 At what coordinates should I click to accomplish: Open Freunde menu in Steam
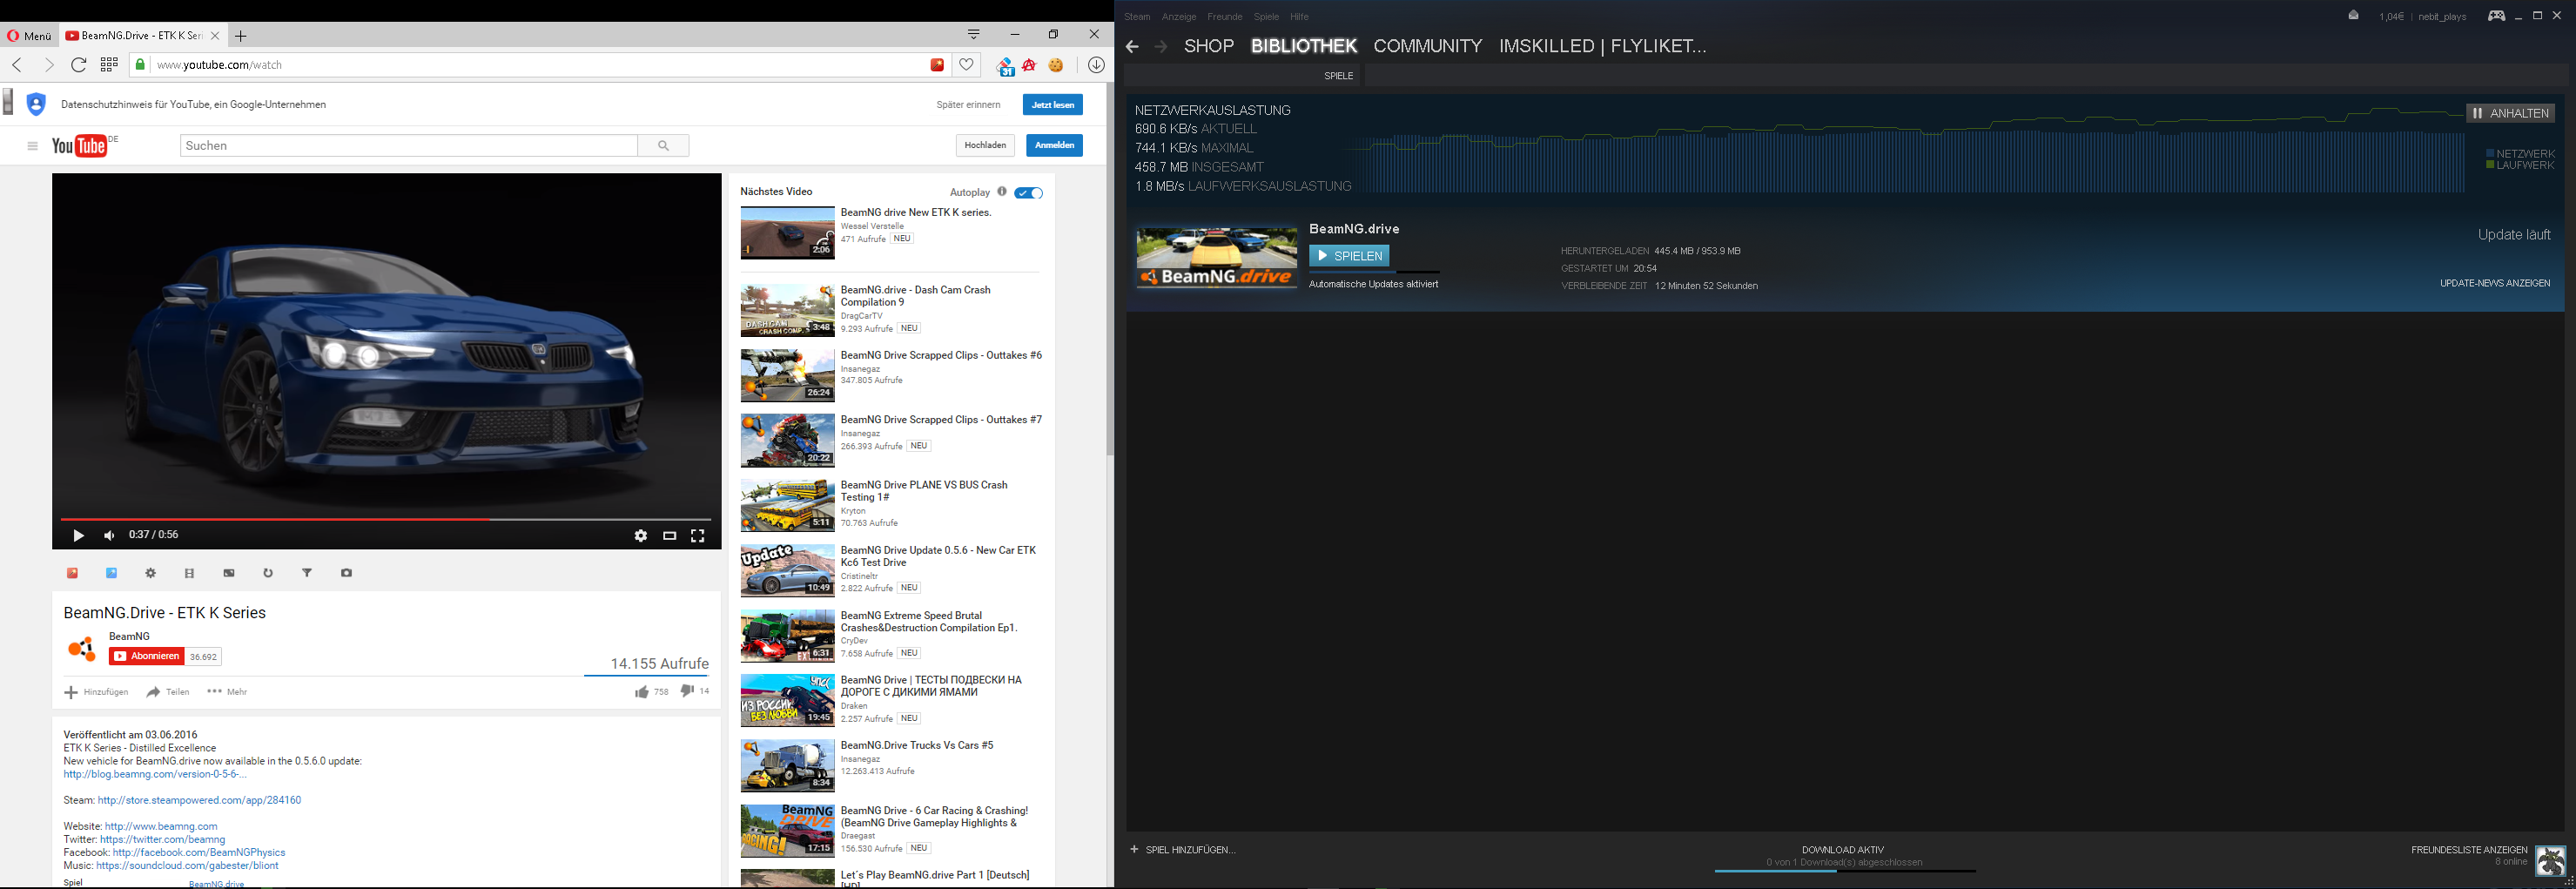(x=1225, y=17)
